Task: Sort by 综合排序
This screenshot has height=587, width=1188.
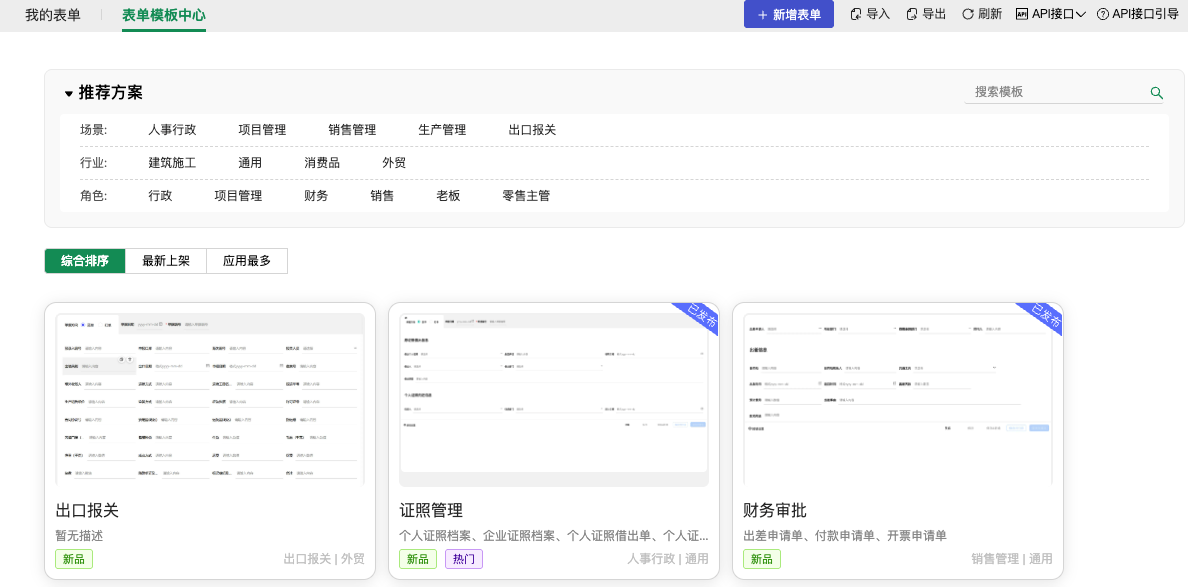Action: tap(85, 261)
